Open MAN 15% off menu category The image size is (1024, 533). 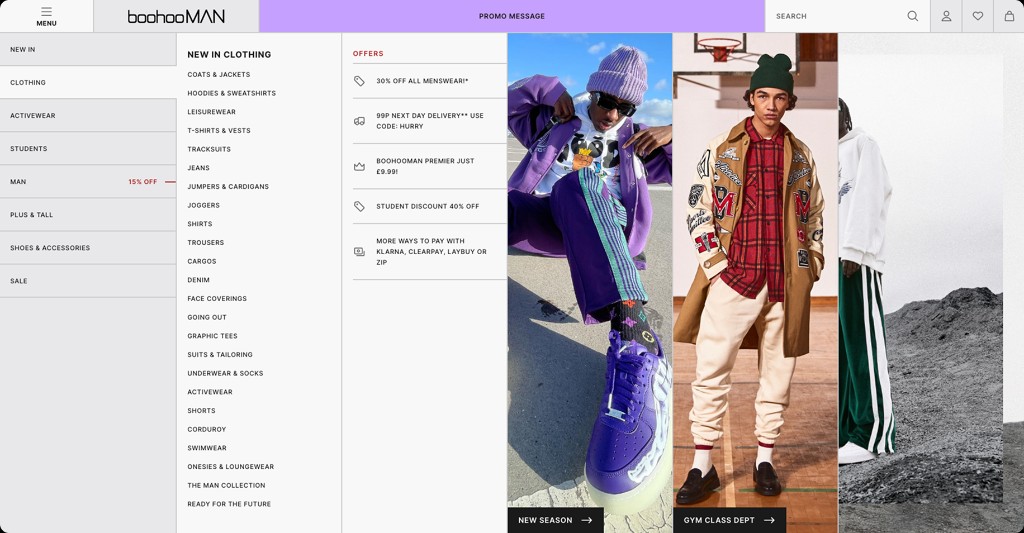pos(88,182)
